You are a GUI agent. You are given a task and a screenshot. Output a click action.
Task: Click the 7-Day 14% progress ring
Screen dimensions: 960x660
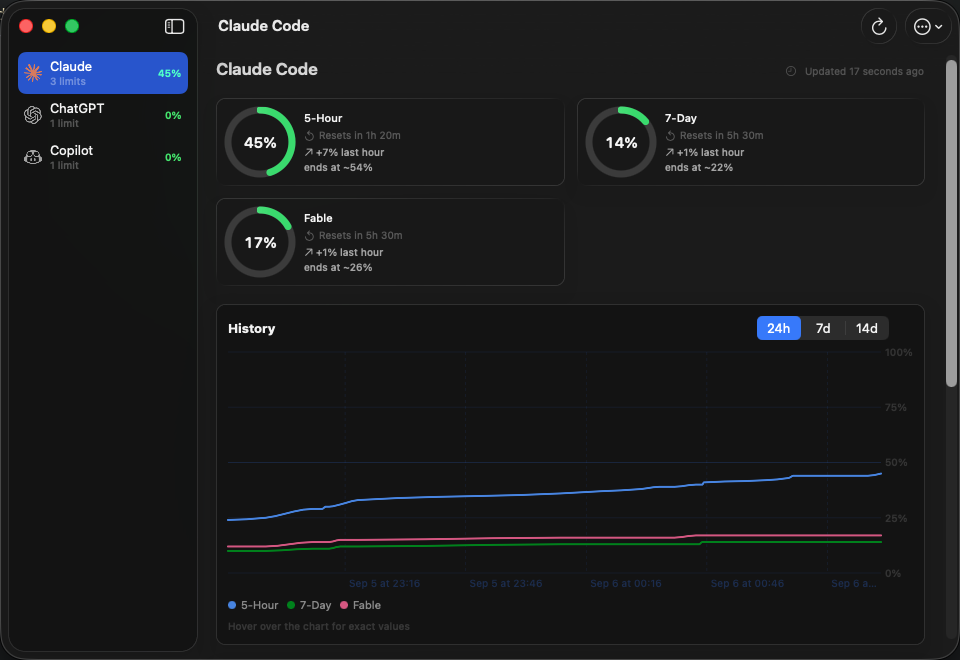621,142
